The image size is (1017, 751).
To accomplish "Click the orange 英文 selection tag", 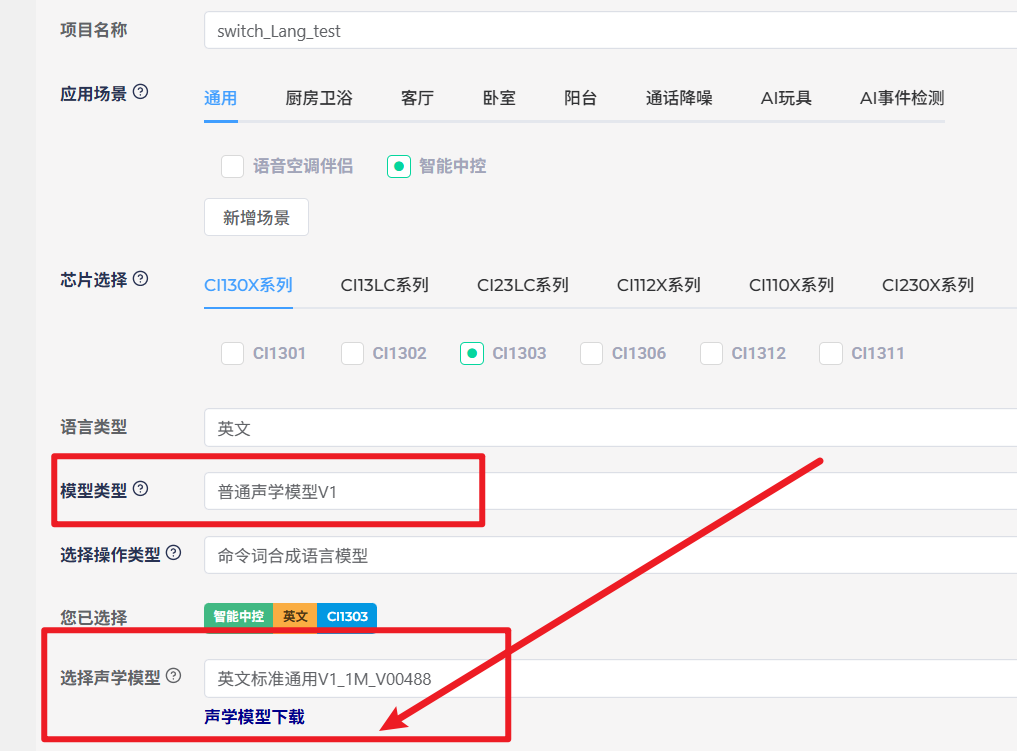I will 295,616.
